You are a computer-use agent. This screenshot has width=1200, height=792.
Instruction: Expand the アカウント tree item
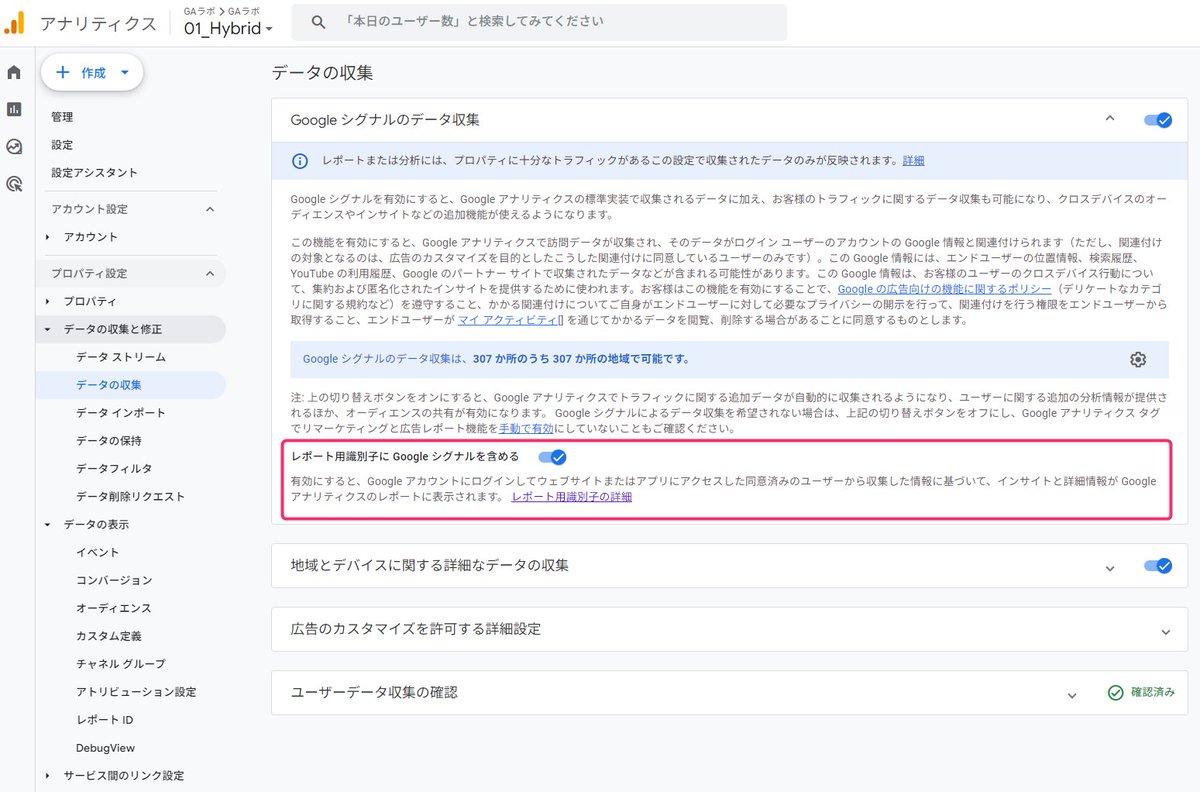48,237
